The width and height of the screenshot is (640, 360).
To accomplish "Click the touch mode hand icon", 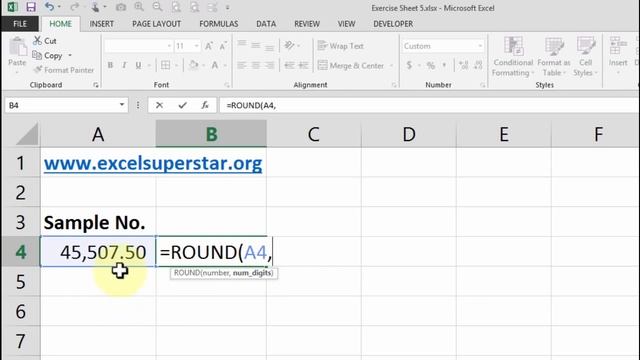I will click(x=95, y=7).
